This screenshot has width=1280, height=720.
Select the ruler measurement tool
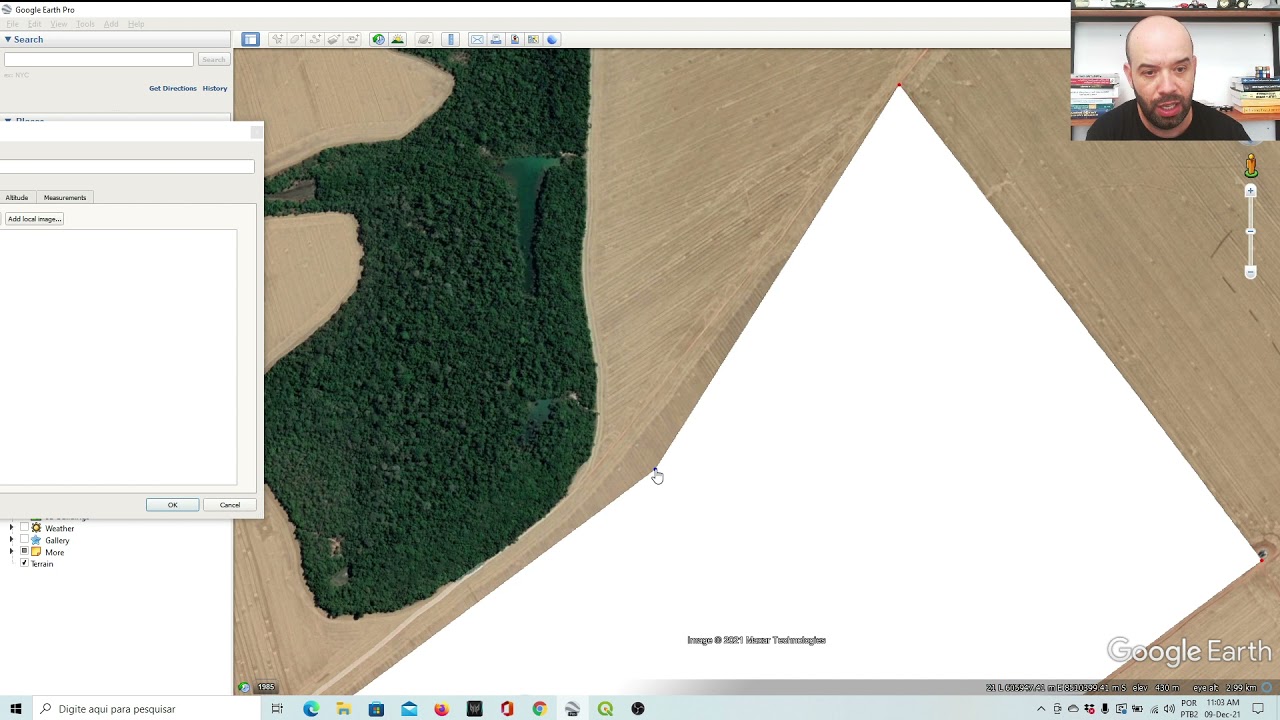[x=450, y=39]
